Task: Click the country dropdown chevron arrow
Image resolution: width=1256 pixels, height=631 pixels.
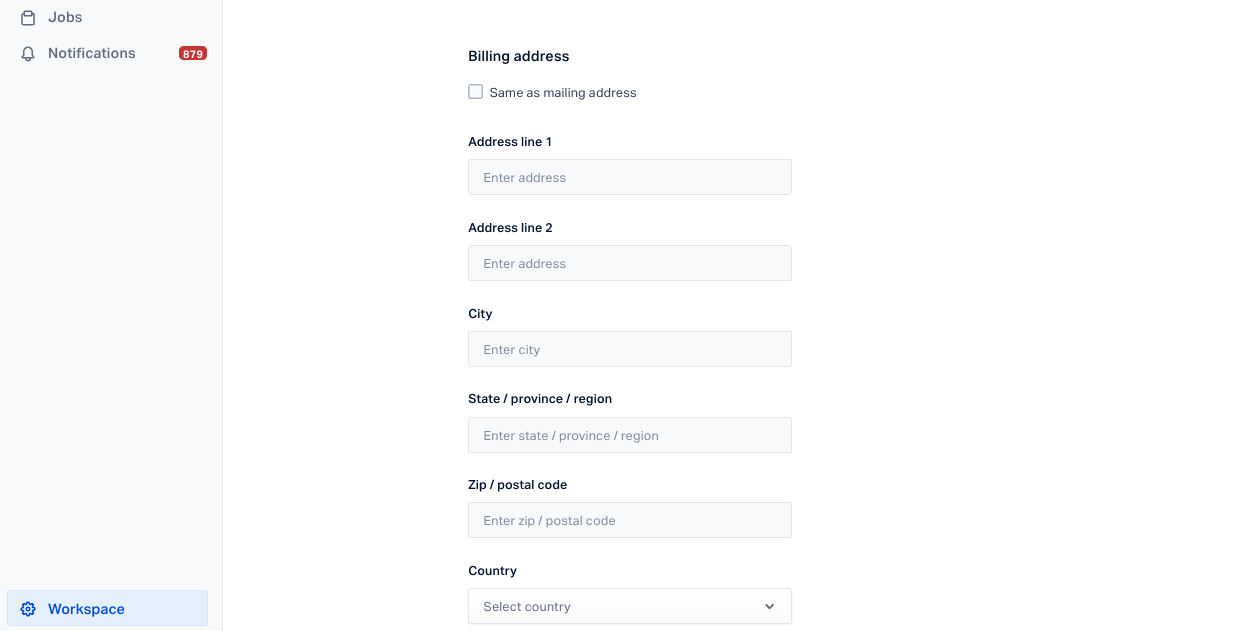Action: pyautogui.click(x=769, y=606)
